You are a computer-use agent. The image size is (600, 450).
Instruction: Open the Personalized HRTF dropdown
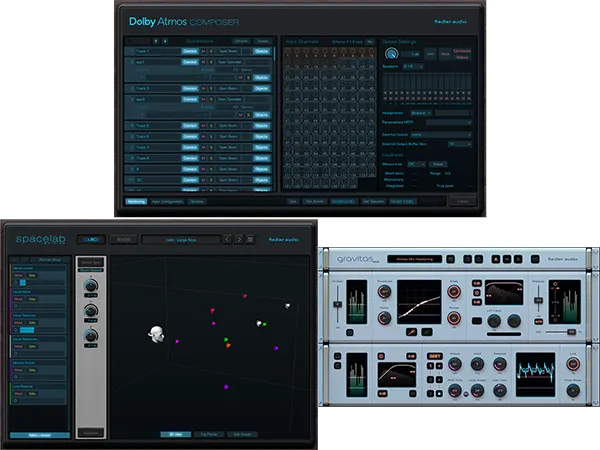pos(448,122)
